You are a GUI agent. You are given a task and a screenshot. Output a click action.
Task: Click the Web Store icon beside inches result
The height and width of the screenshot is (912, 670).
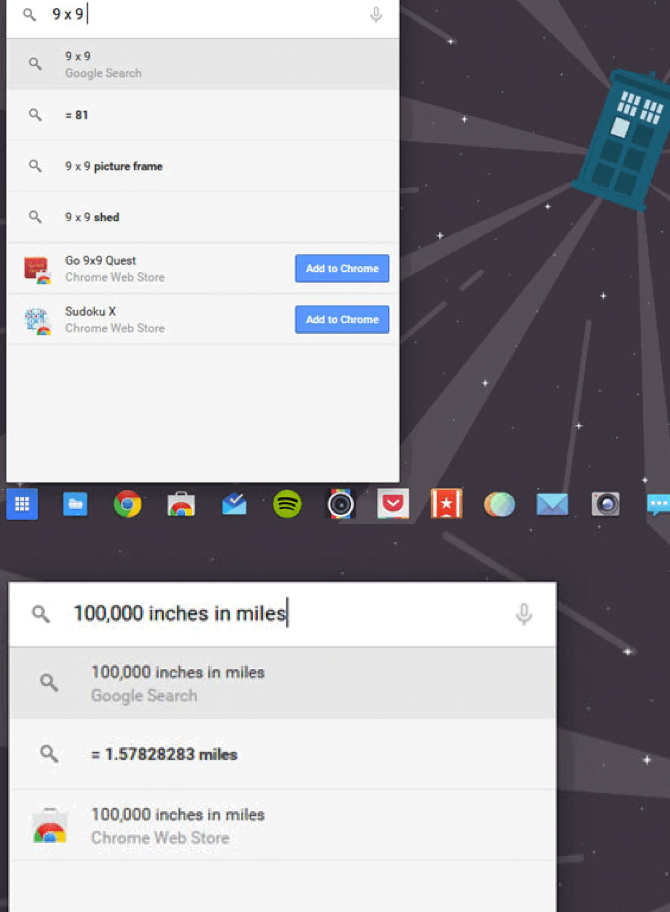(49, 826)
